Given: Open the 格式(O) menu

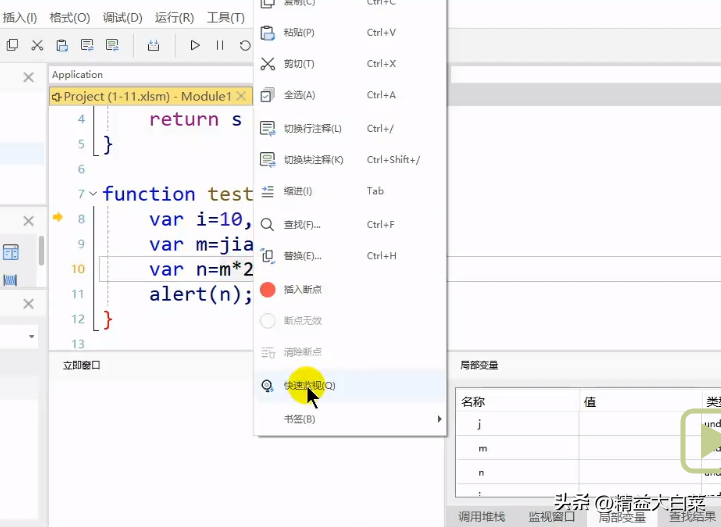Looking at the screenshot, I should coord(70,17).
